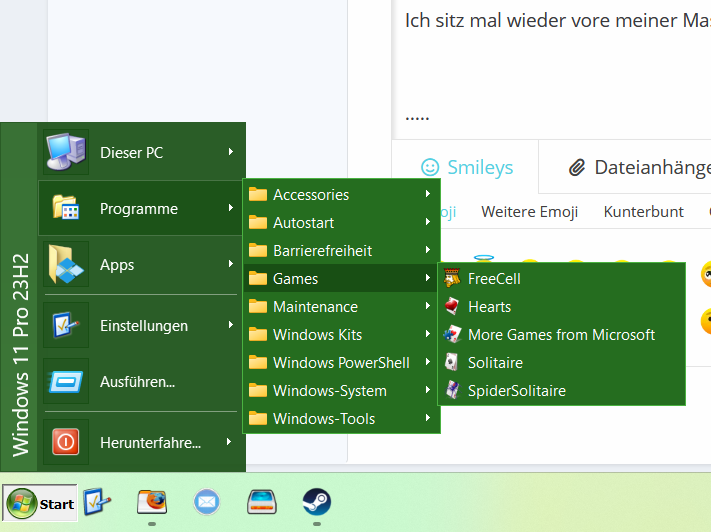Click the Barrierefreiheit folder icon
711x532 pixels.
pyautogui.click(x=258, y=250)
